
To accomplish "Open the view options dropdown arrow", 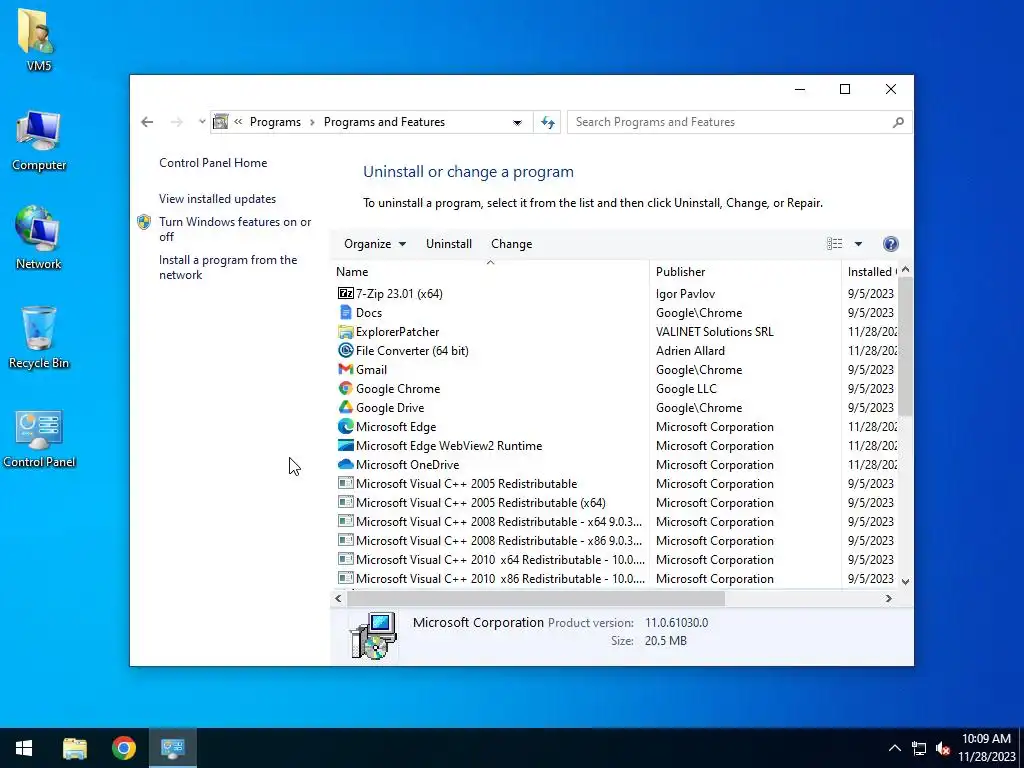I will point(858,244).
